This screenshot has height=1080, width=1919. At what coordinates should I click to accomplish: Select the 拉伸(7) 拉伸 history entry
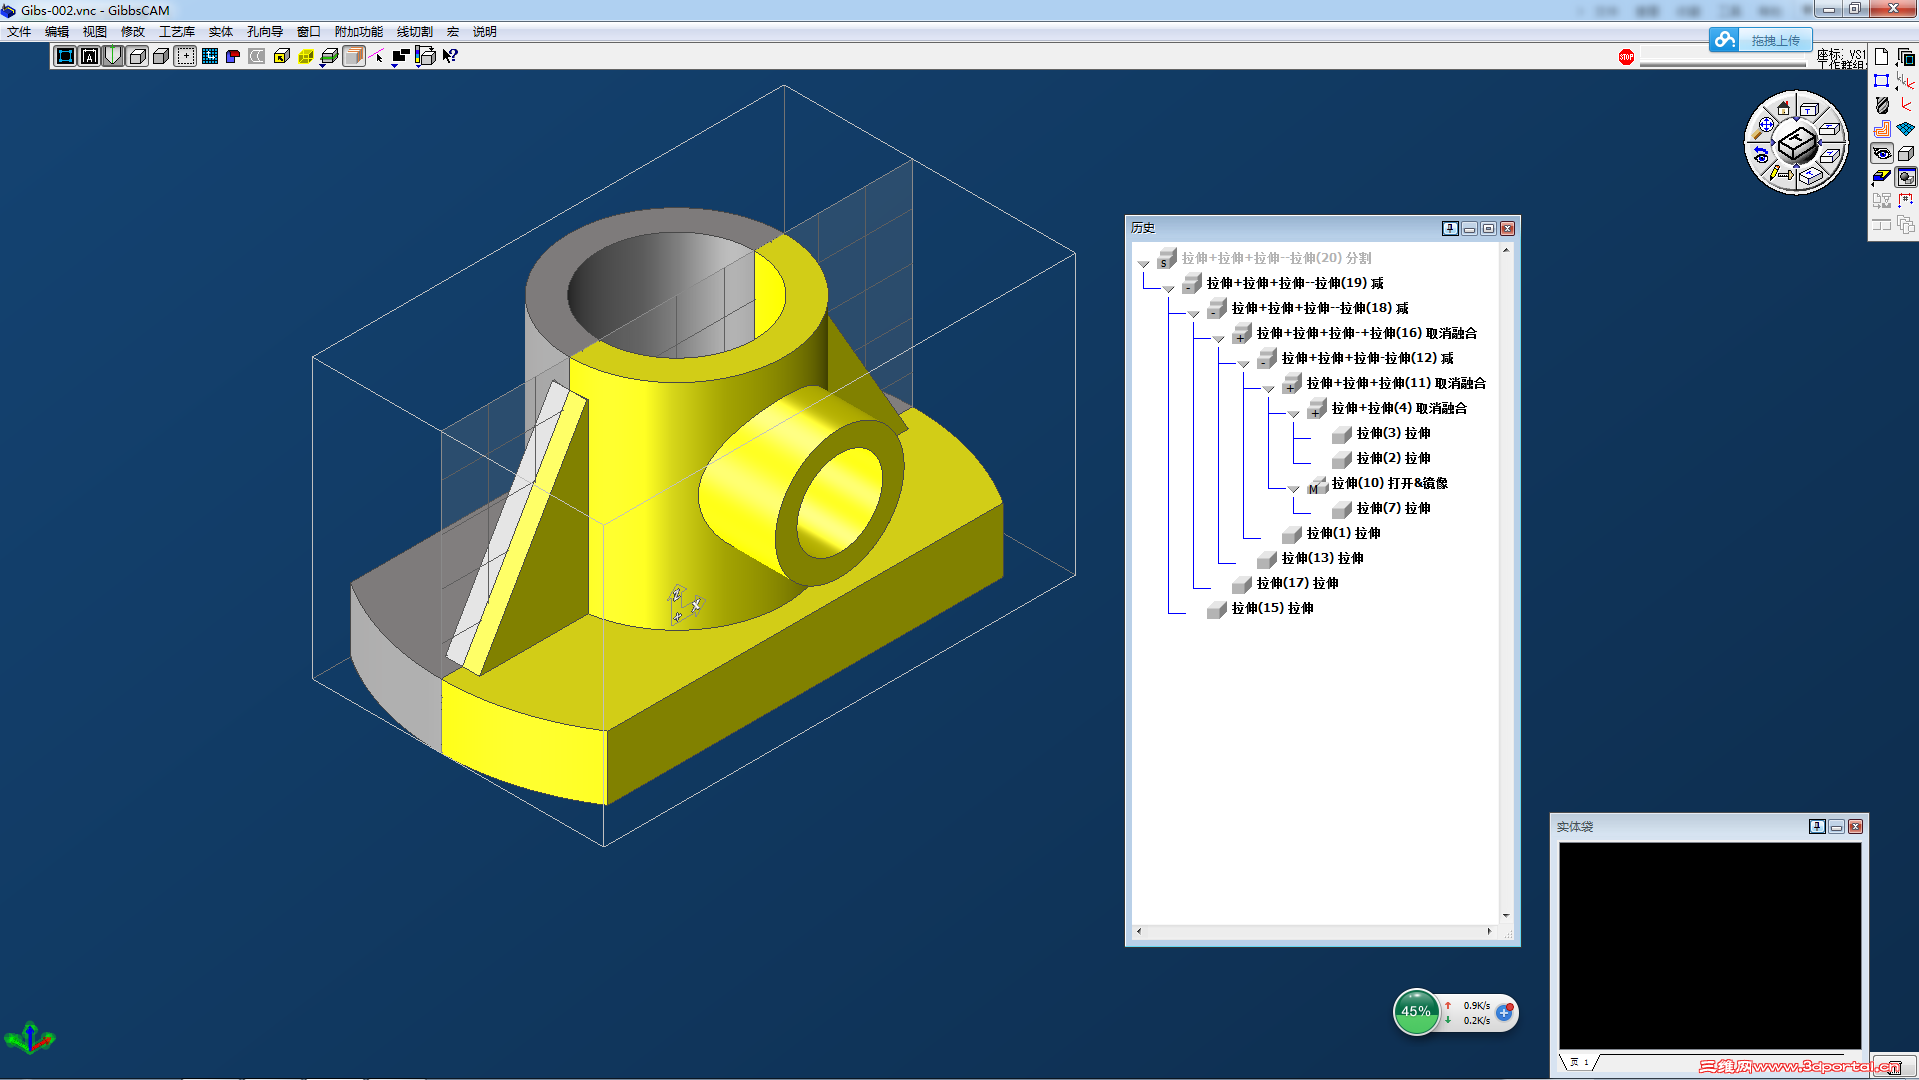1392,508
